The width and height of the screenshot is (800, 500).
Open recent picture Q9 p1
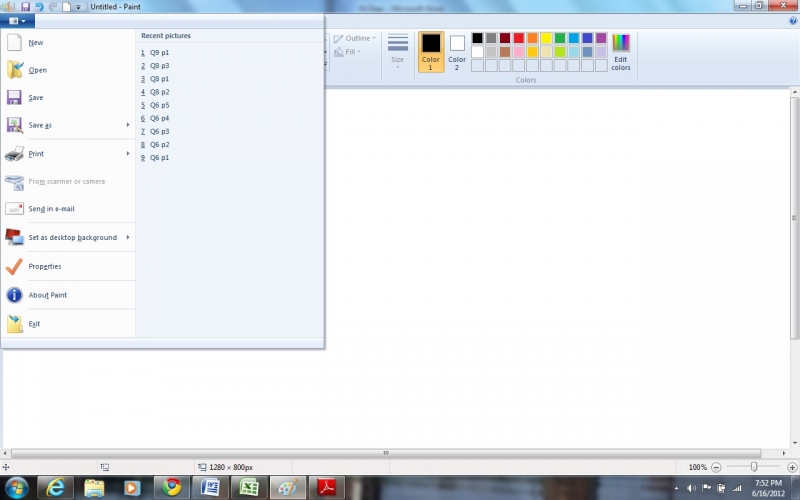click(159, 52)
